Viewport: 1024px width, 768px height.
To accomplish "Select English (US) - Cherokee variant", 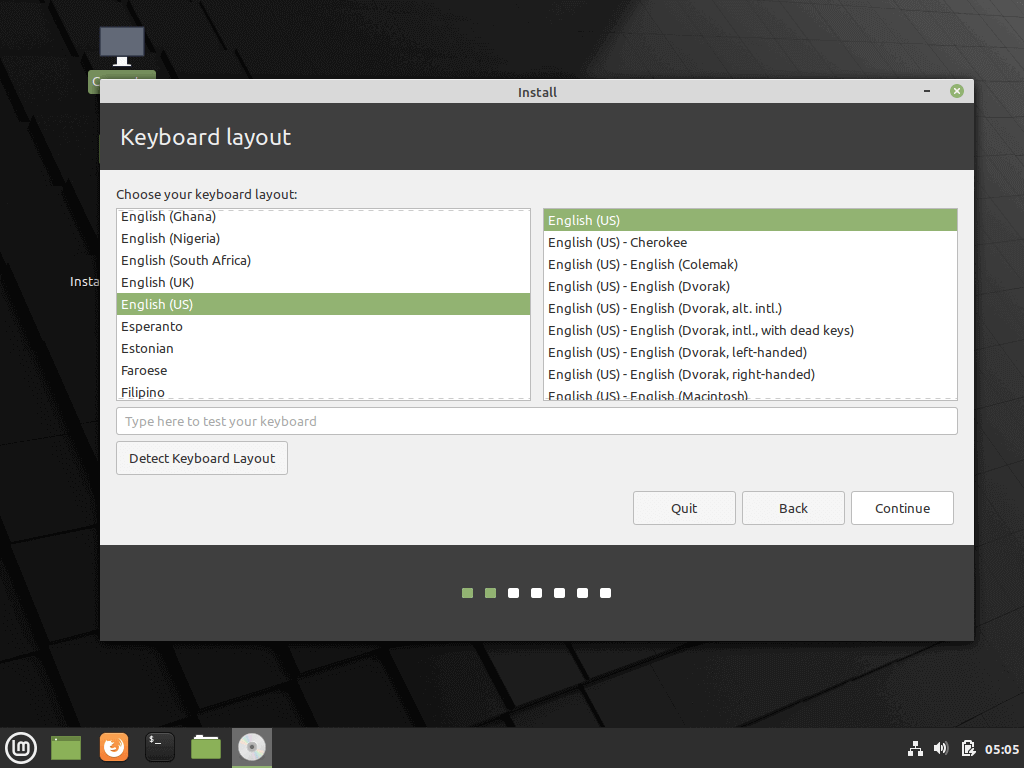I will tap(617, 242).
